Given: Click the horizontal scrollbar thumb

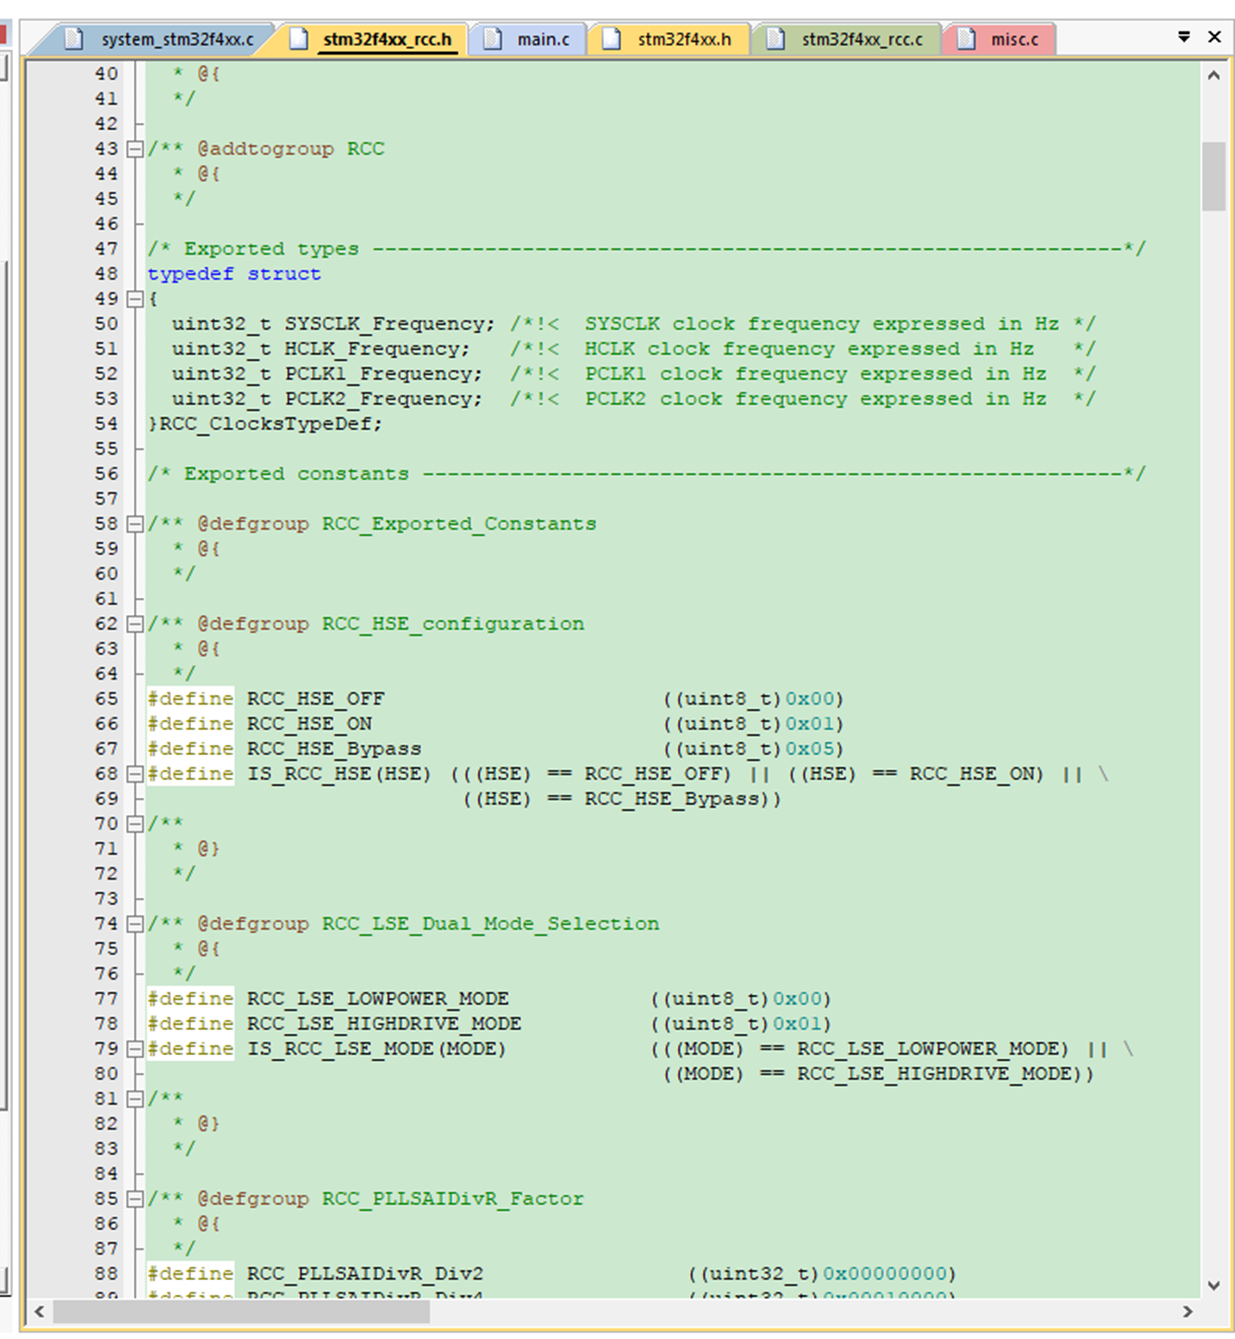Looking at the screenshot, I should (x=241, y=1311).
